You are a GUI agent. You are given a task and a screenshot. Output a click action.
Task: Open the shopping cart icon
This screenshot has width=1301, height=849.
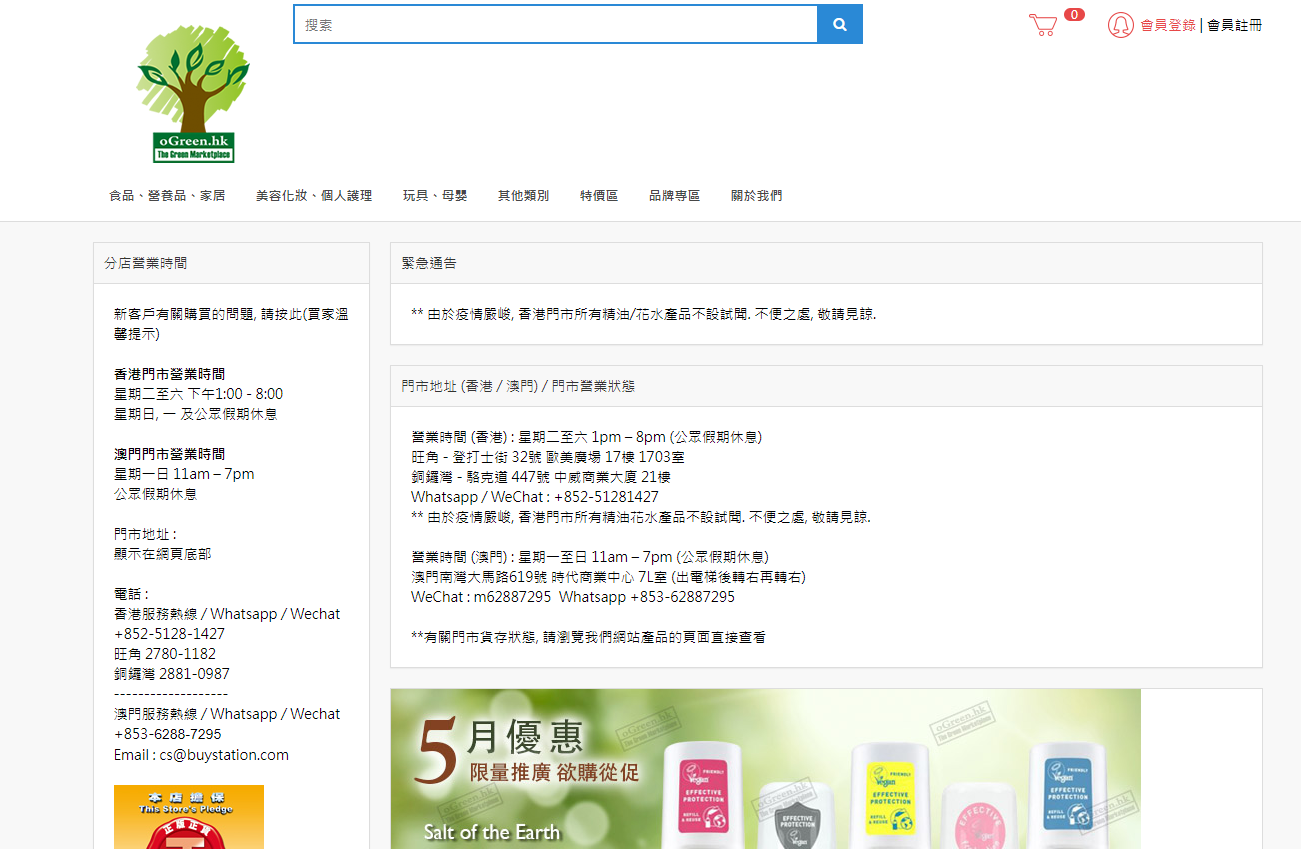pyautogui.click(x=1043, y=25)
